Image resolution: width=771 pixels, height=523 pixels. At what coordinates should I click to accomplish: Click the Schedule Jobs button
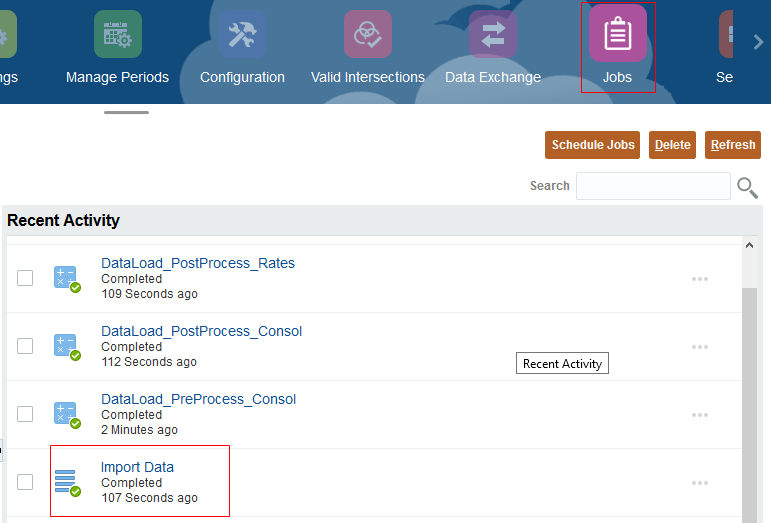[x=593, y=145]
